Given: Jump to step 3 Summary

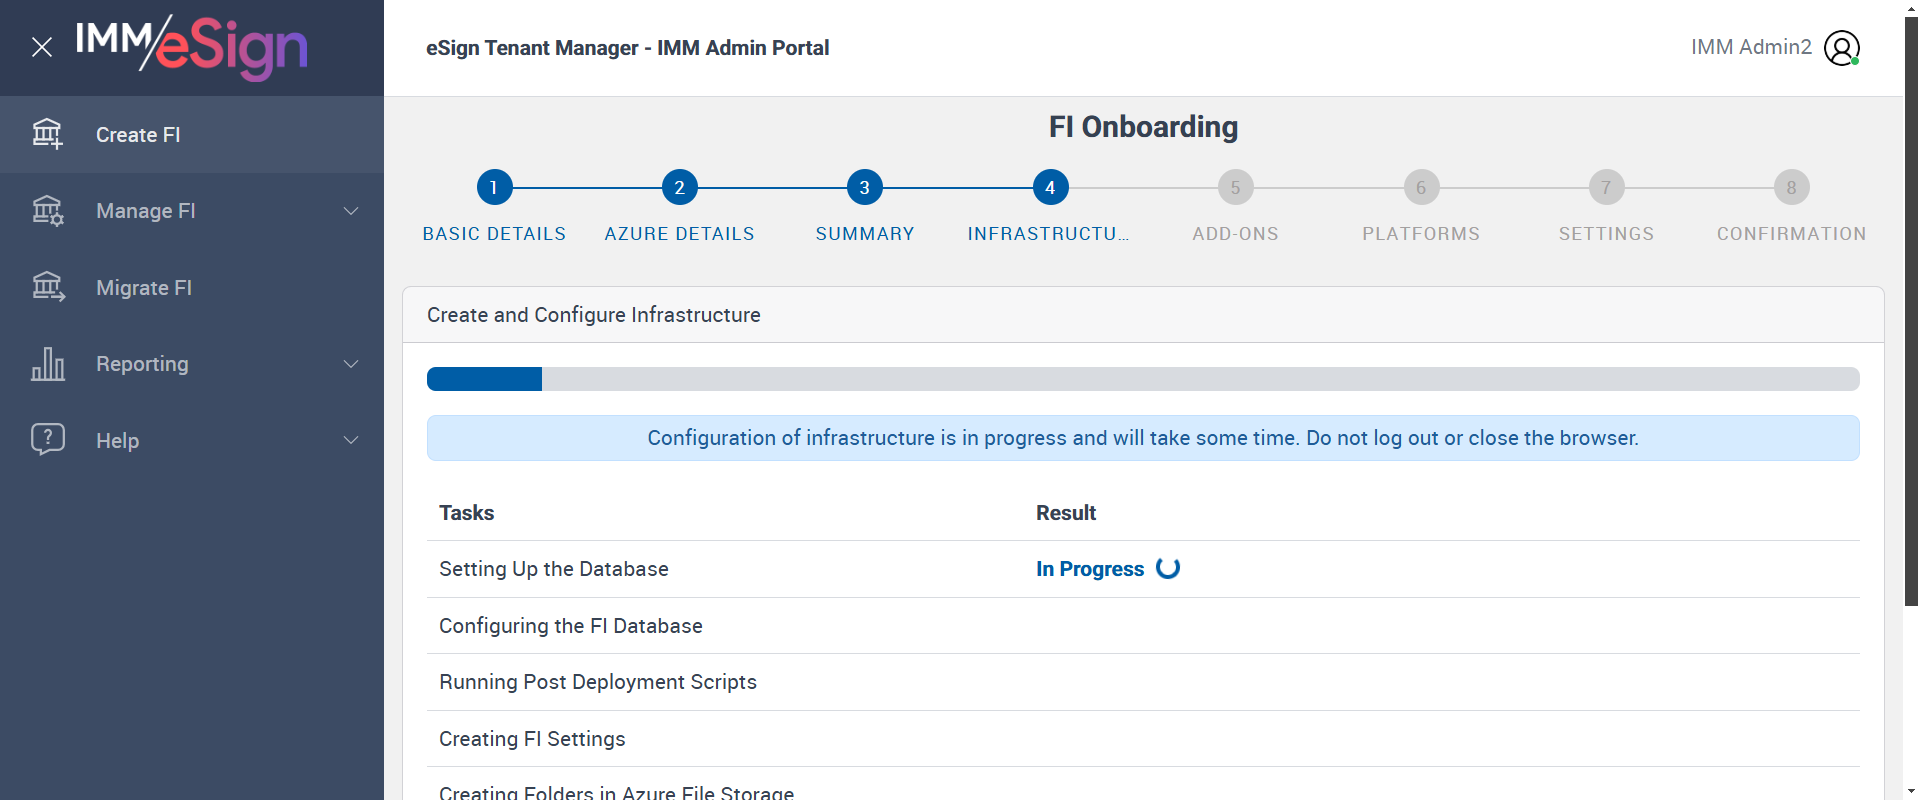Looking at the screenshot, I should 864,188.
